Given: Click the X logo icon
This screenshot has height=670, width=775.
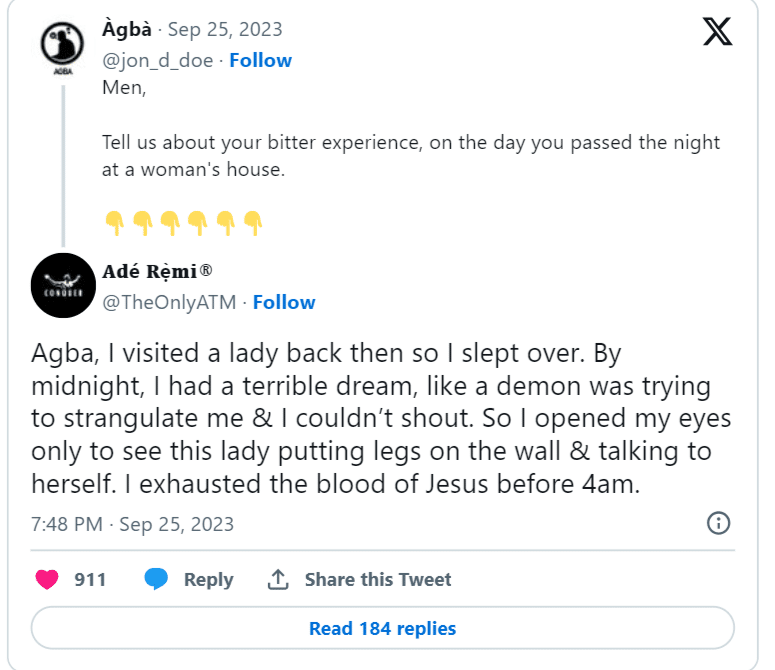Looking at the screenshot, I should click(717, 32).
